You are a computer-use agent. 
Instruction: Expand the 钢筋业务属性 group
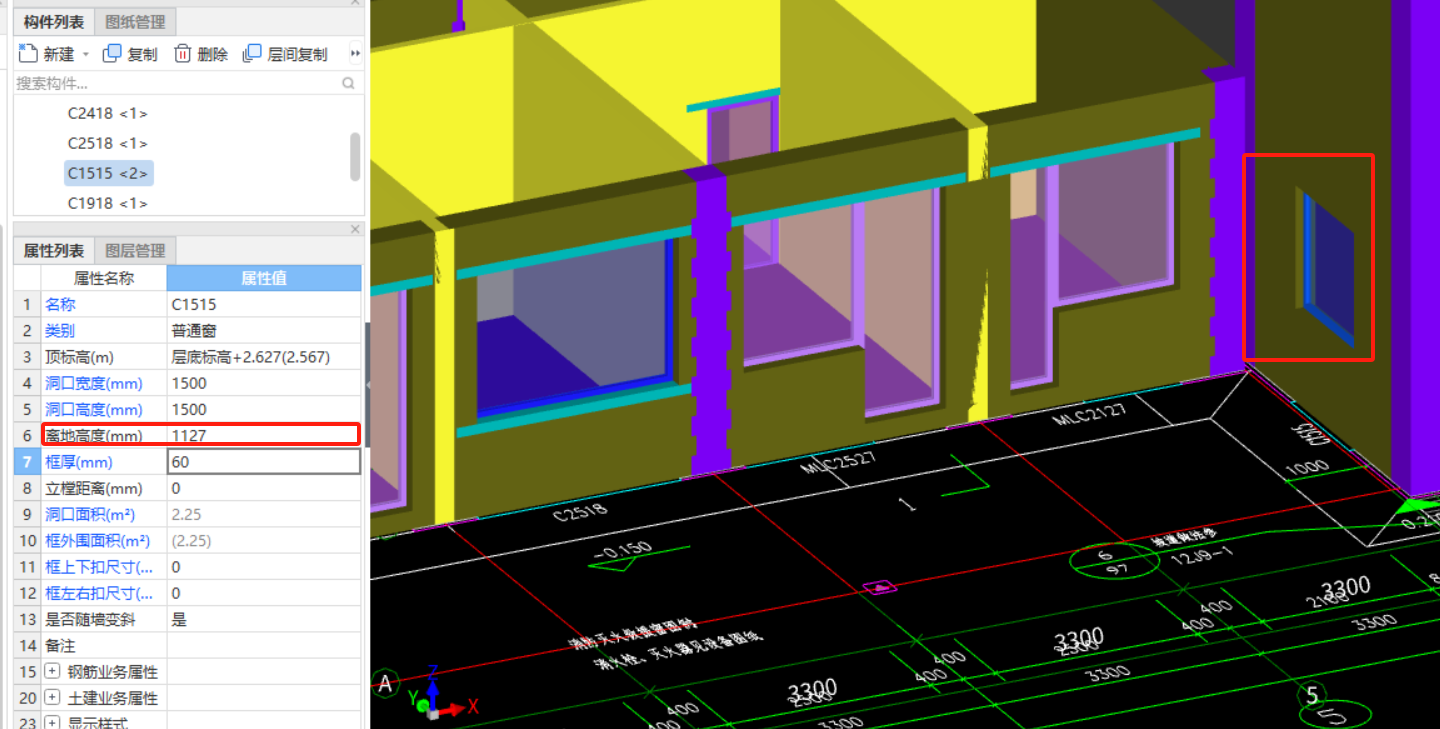click(x=52, y=672)
